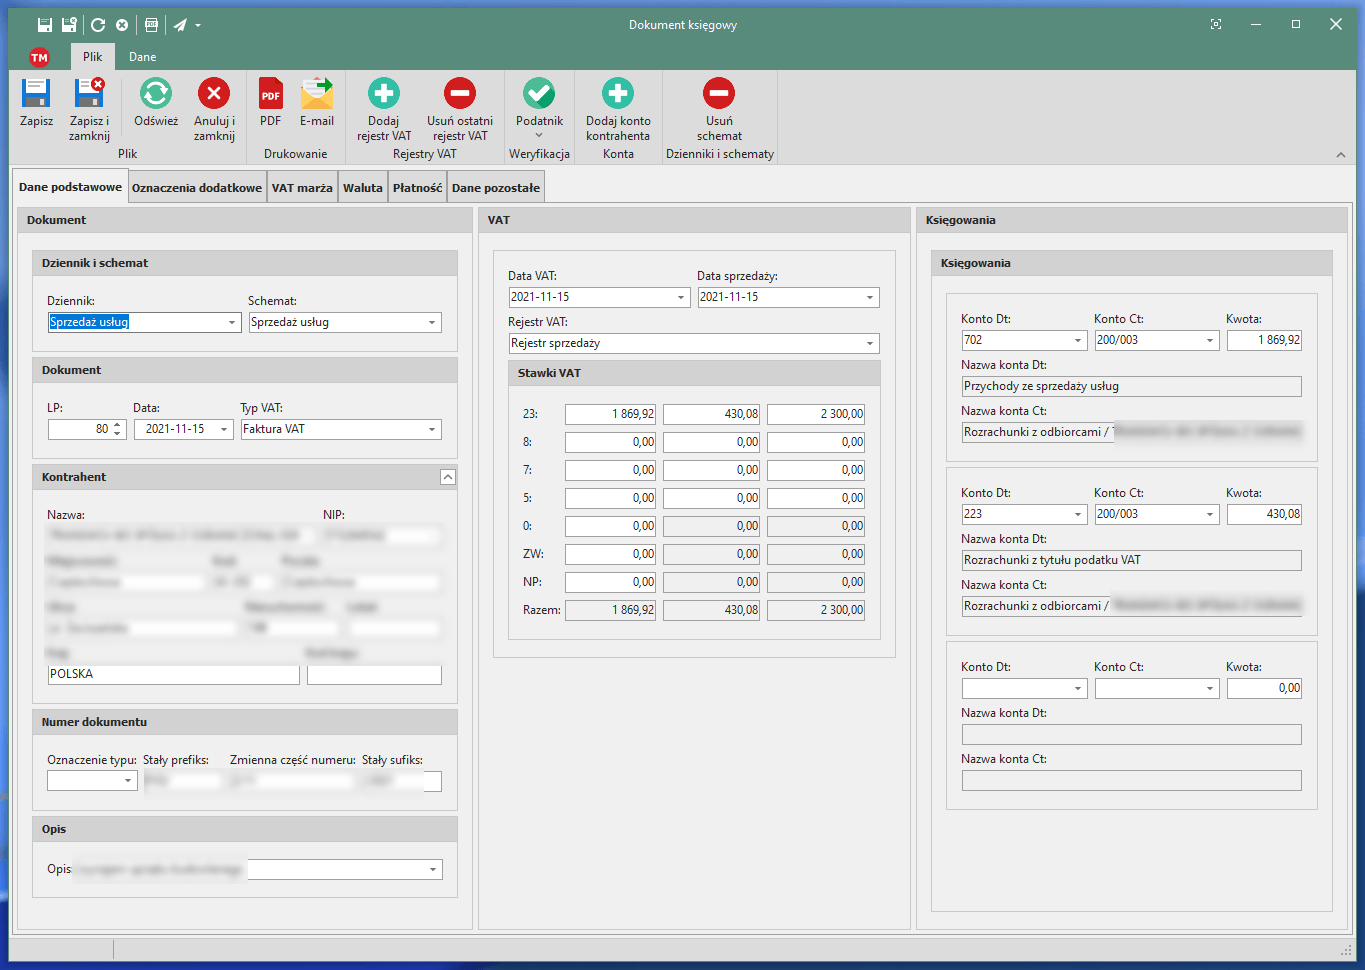Screen dimensions: 1365x970
Task: Send document via the E-mail icon
Action: coord(317,95)
